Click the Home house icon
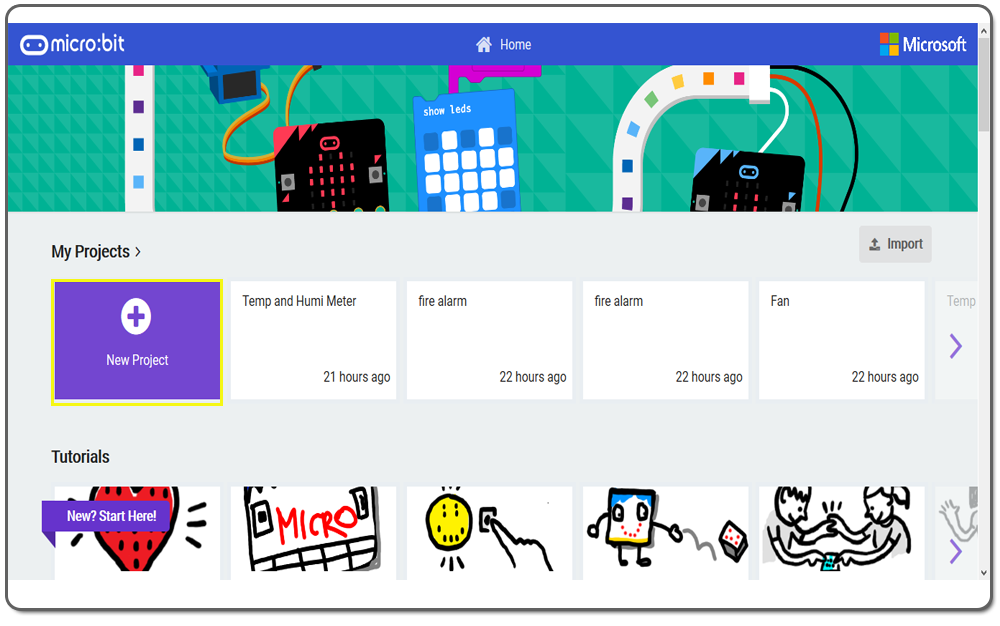Screen dimensions: 1000x626 tap(484, 45)
